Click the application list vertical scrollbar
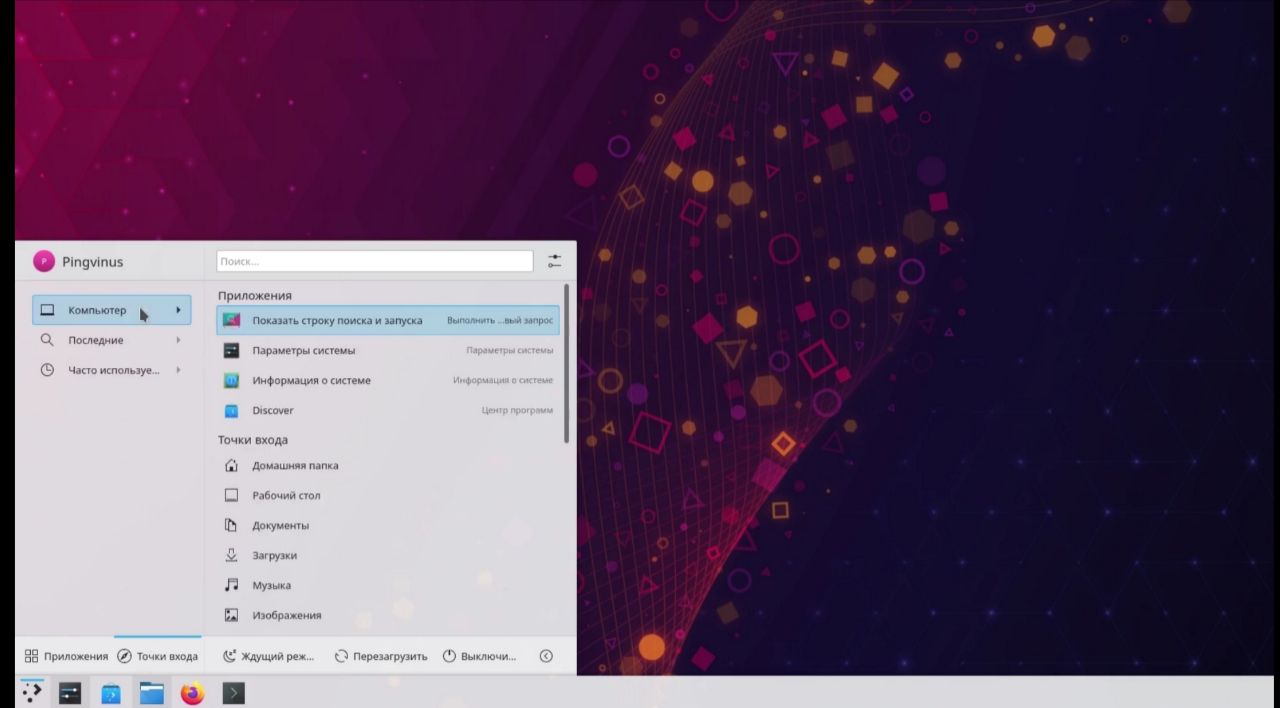The image size is (1280, 708). 567,364
